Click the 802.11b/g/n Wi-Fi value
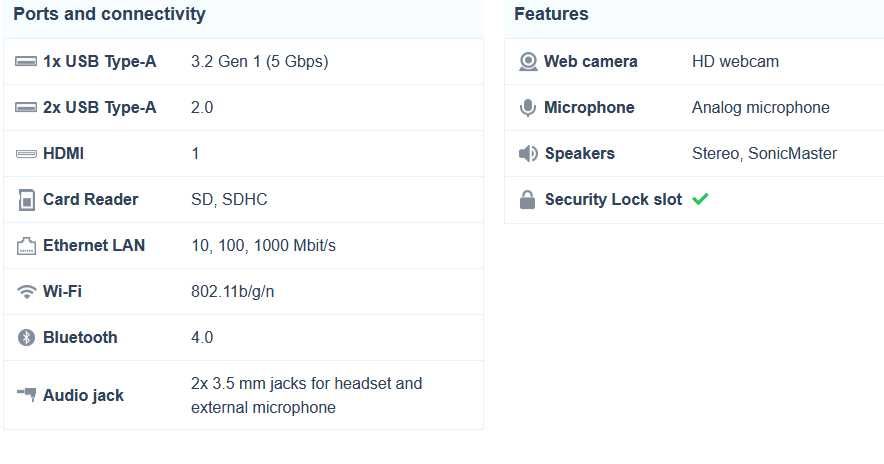Screen dimensions: 884x464 coord(233,292)
